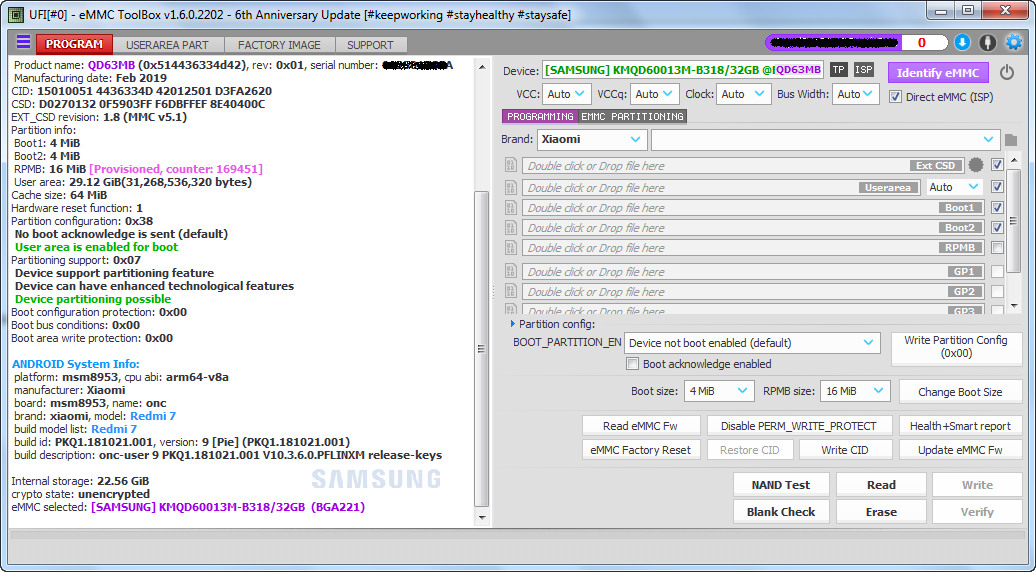Screen dimensions: 1036x572
Task: Toggle the Ext CSD checkbox
Action: pyautogui.click(x=998, y=165)
